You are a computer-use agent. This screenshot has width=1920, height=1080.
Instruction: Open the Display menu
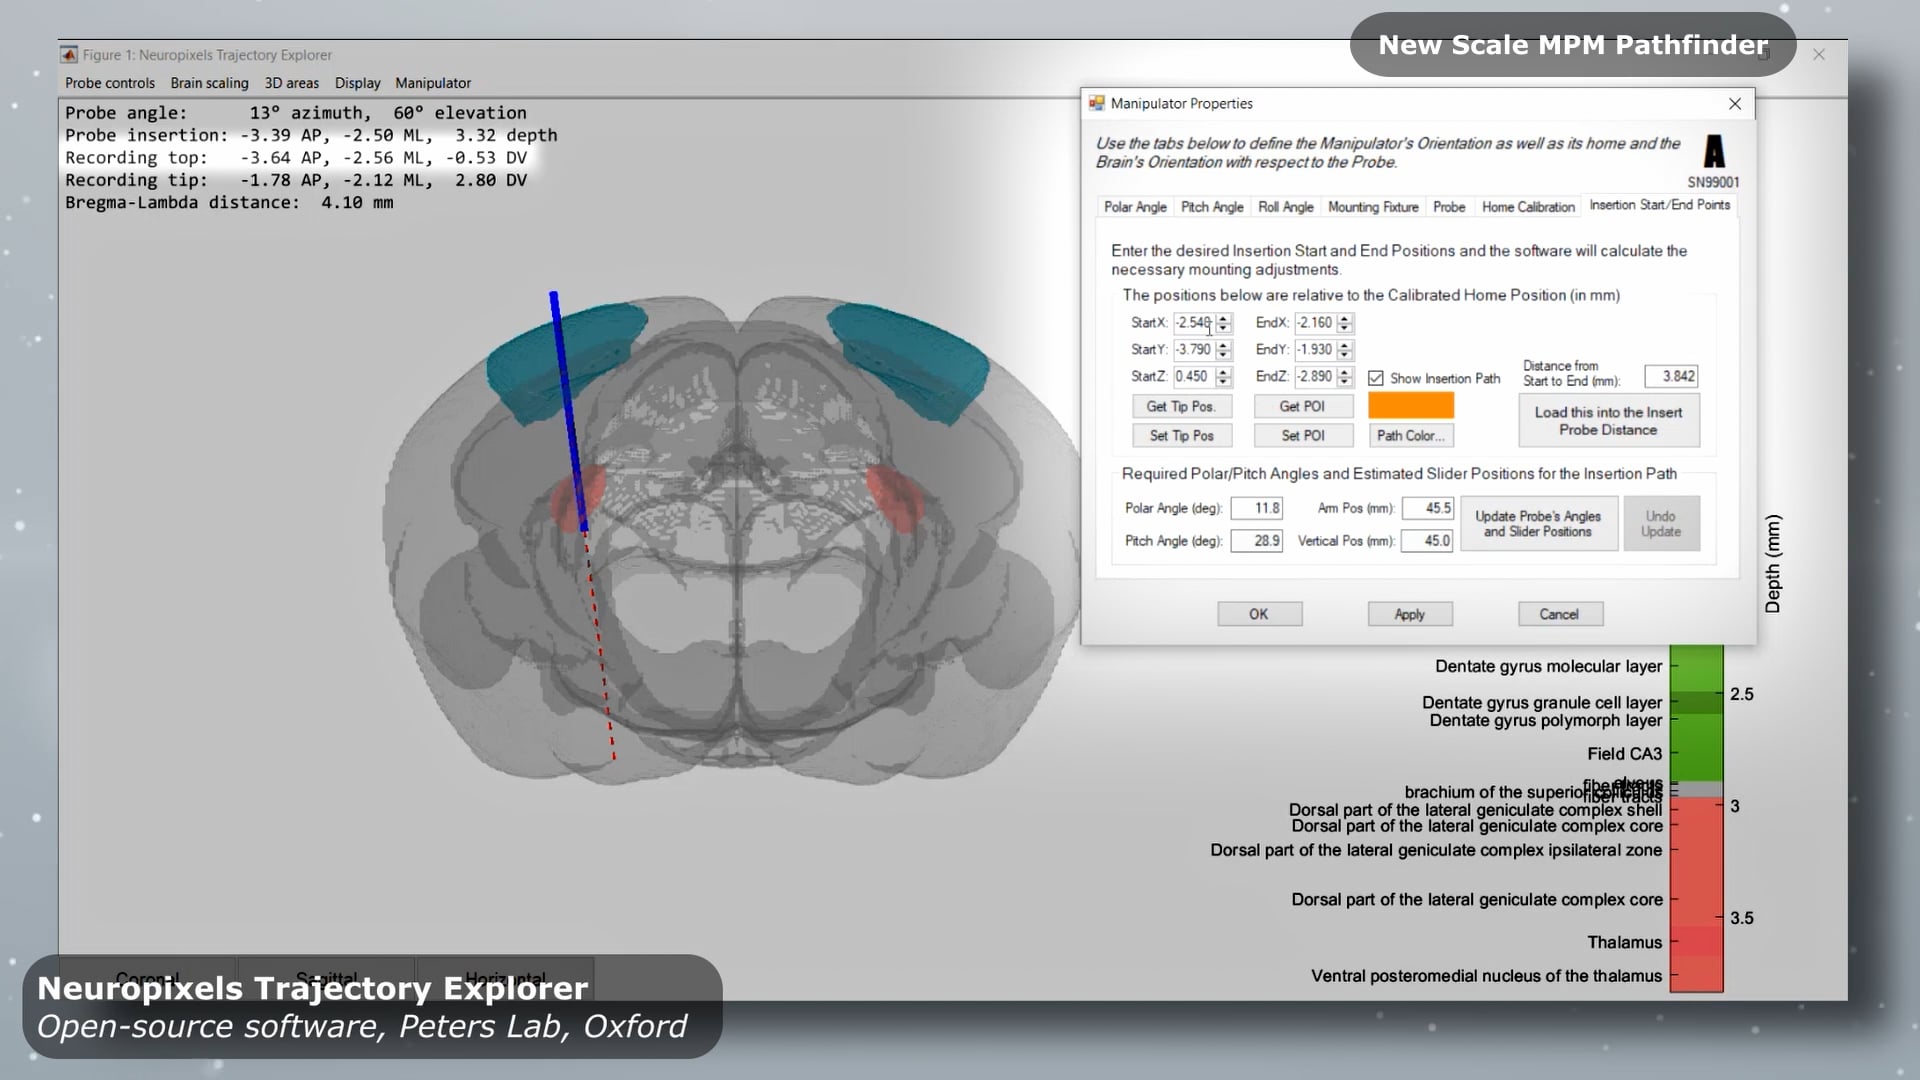coord(357,83)
